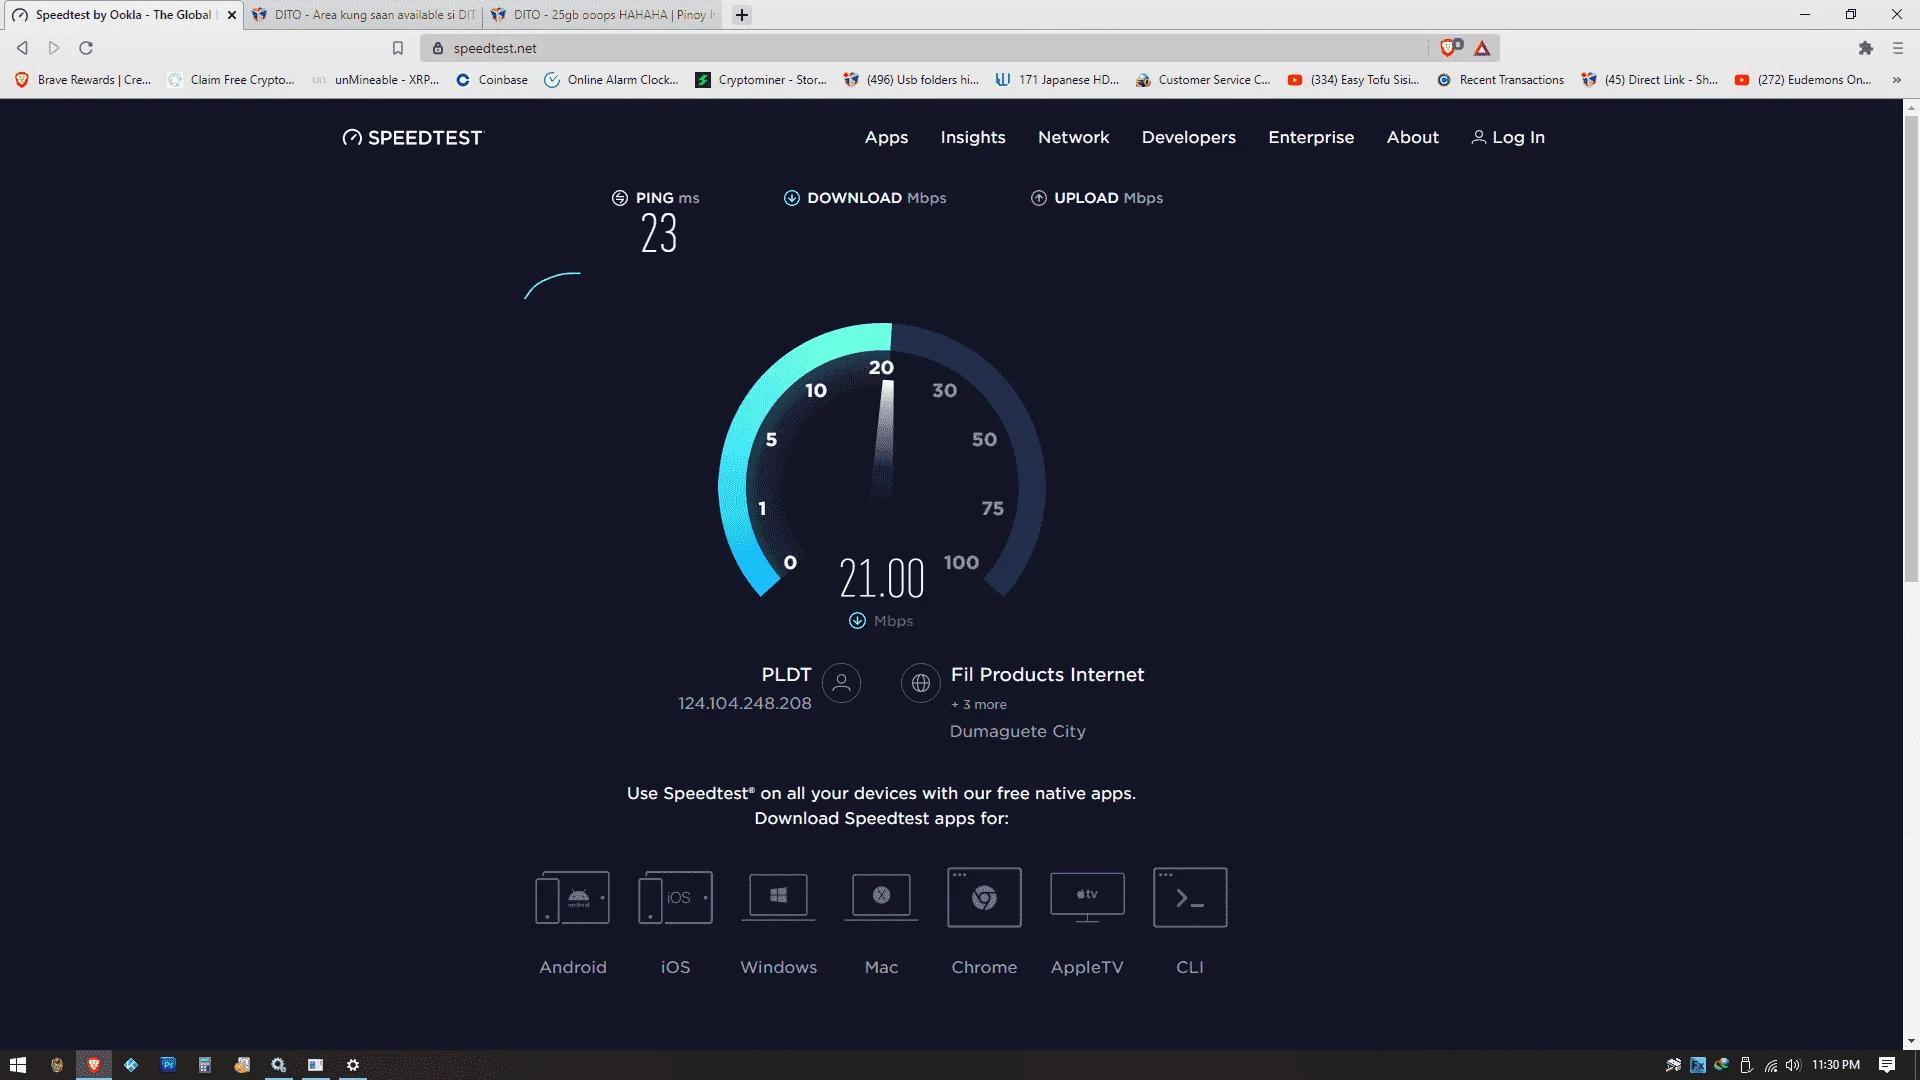The height and width of the screenshot is (1080, 1920).
Task: Reload the page
Action: coord(86,48)
